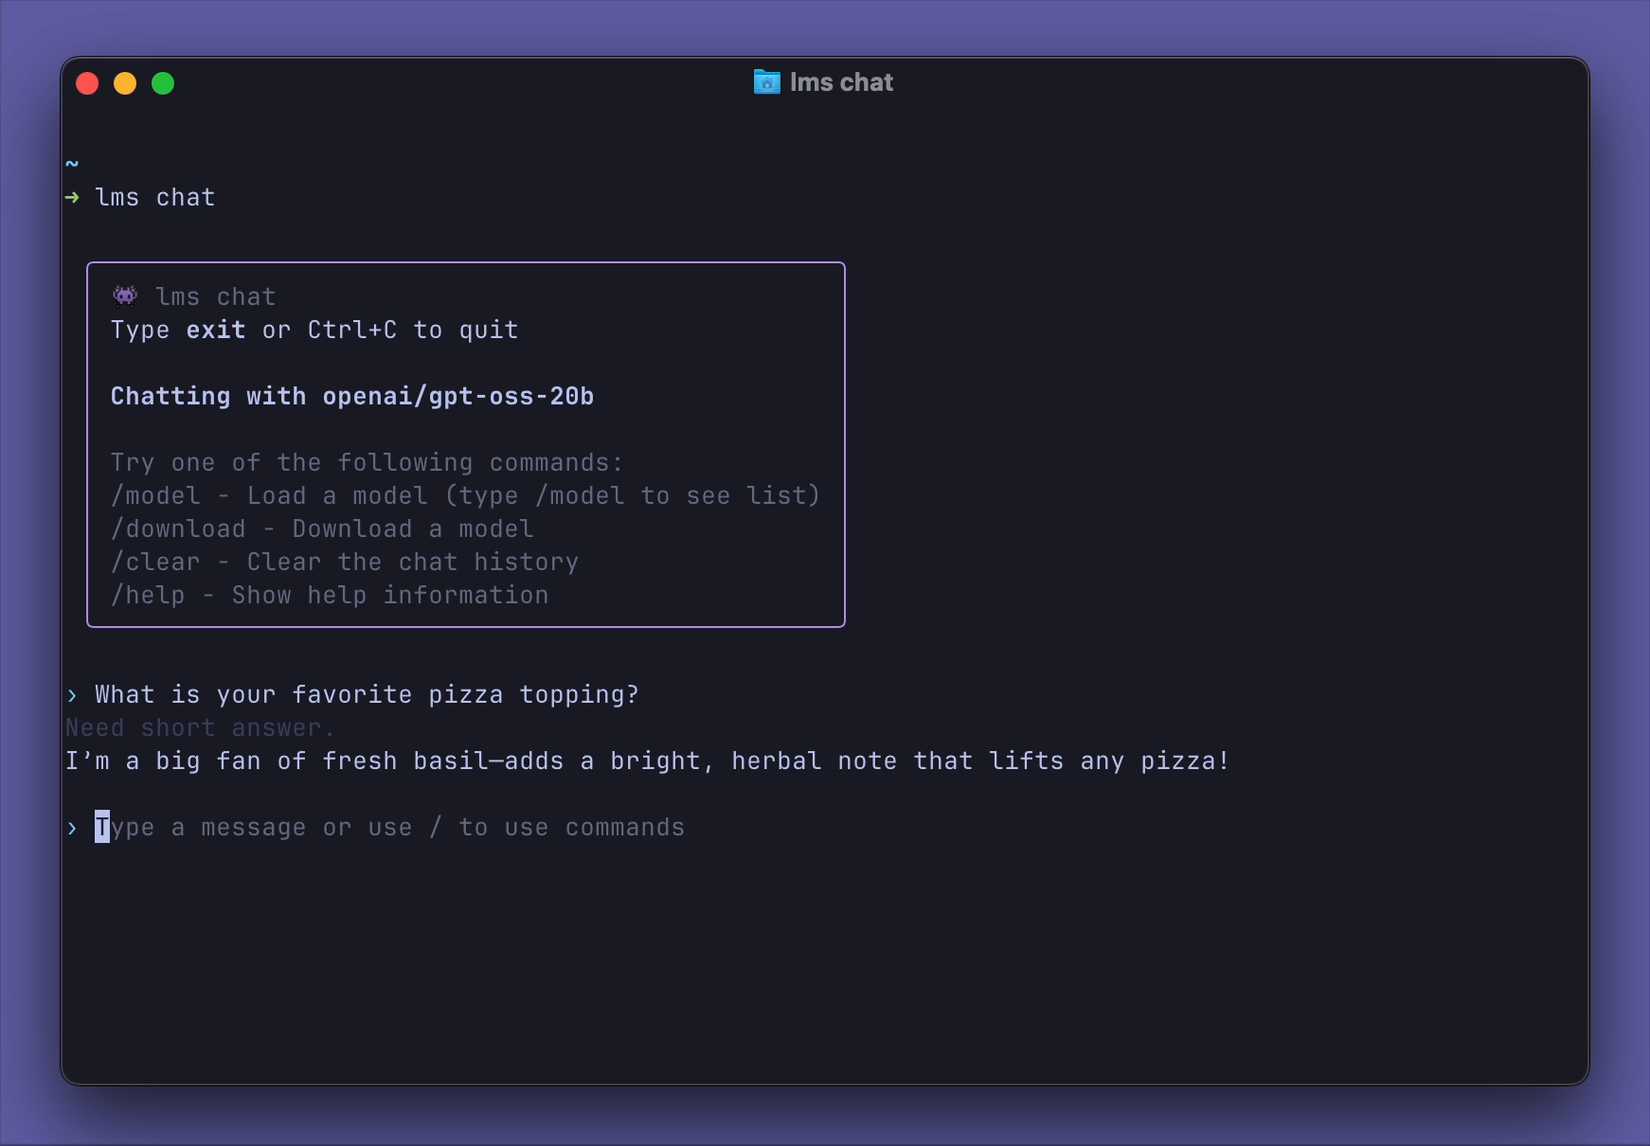Viewport: 1650px width, 1146px height.
Task: Click the alien robot icon beside lms chat
Action: (124, 295)
